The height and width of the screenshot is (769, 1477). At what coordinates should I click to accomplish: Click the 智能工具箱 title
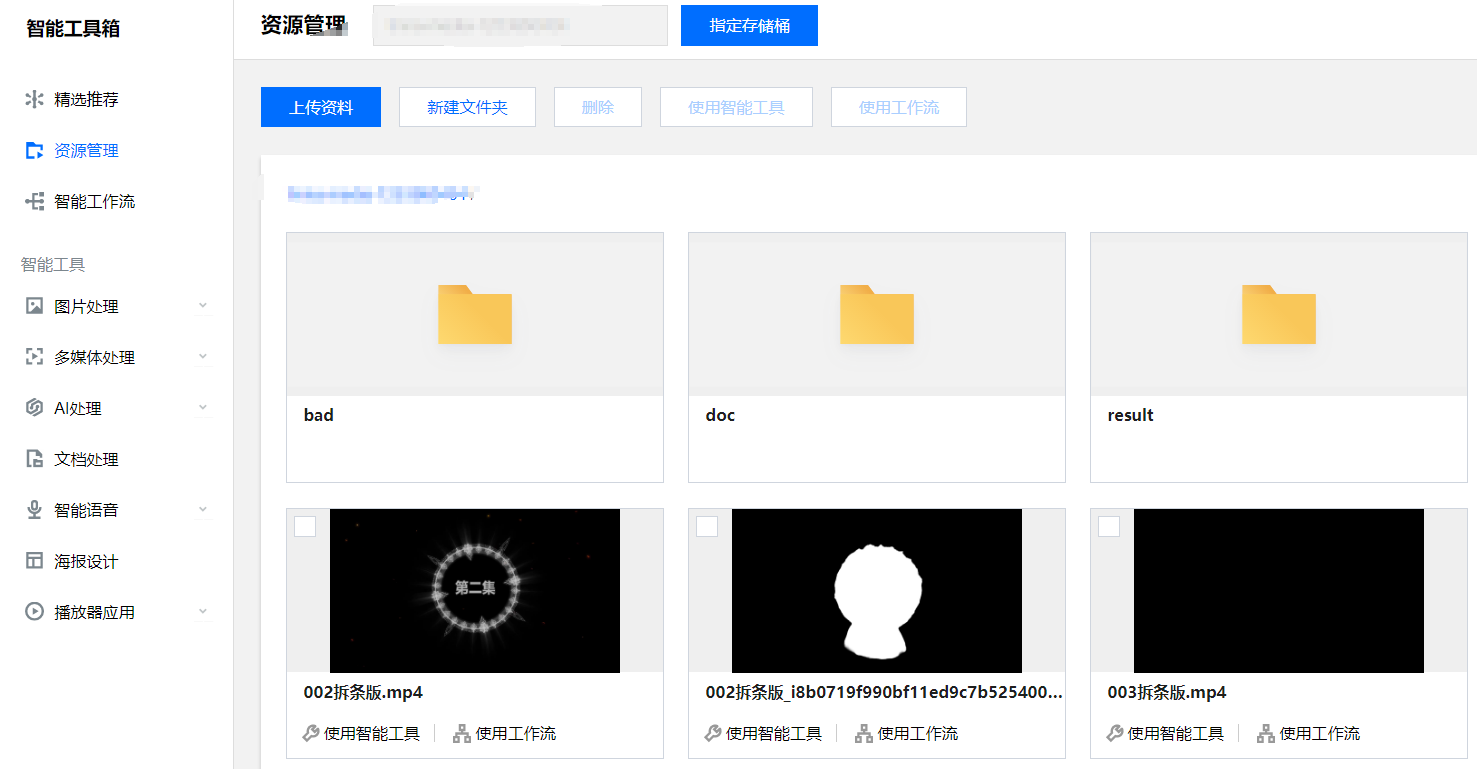point(73,29)
